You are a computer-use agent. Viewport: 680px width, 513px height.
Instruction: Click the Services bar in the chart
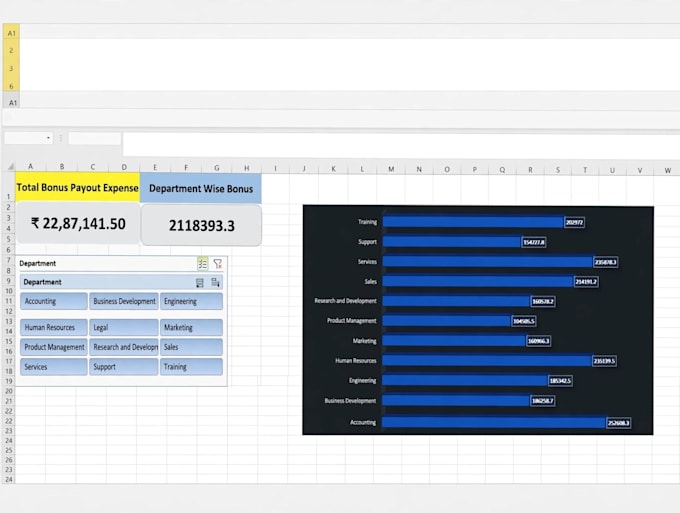click(487, 261)
